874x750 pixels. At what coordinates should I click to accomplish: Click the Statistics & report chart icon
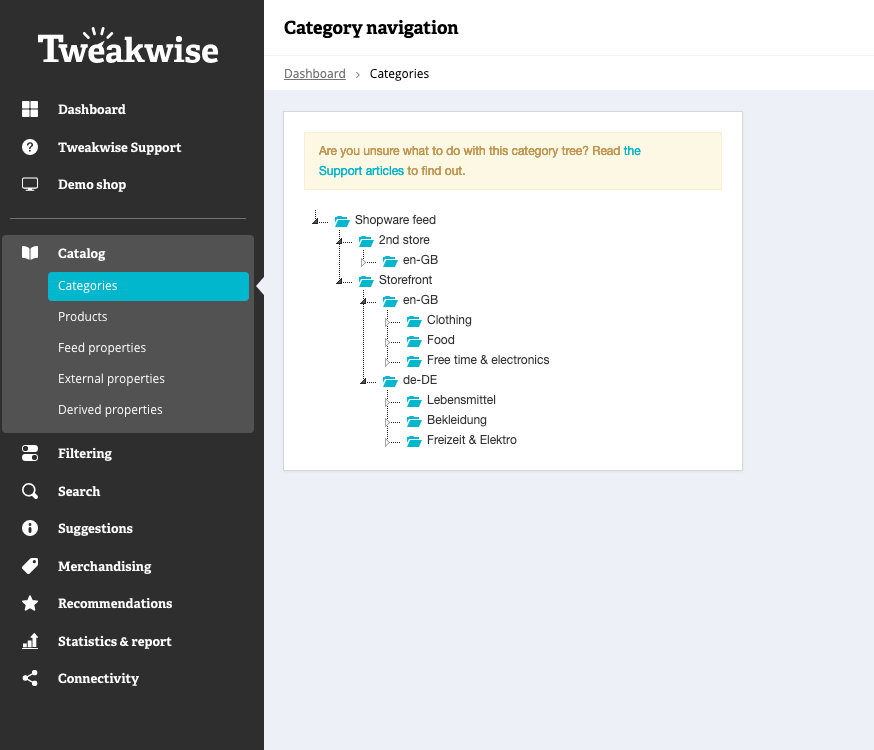tap(30, 641)
